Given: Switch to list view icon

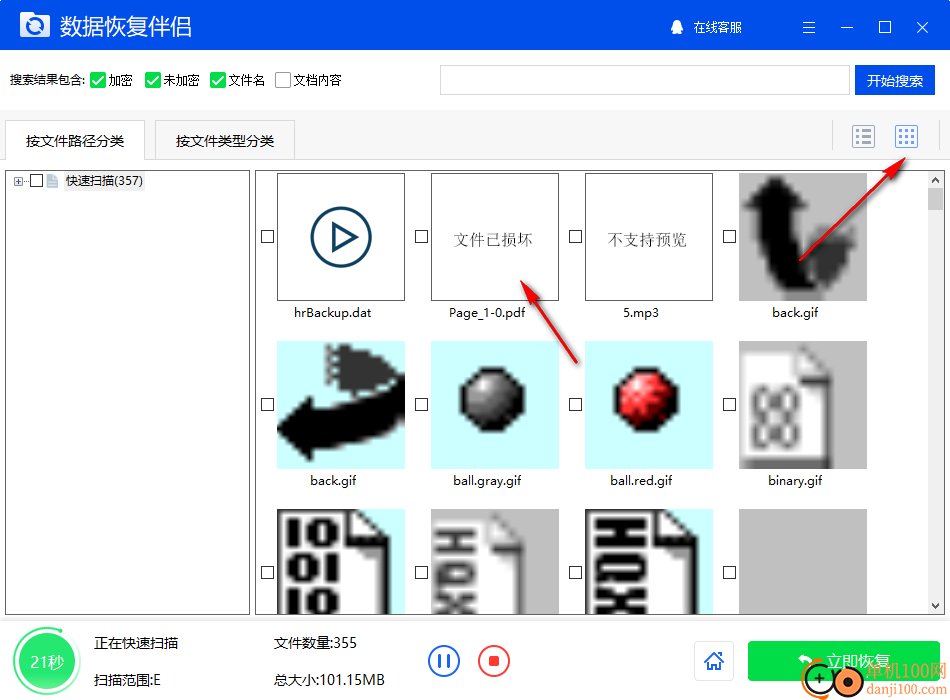Looking at the screenshot, I should point(863,136).
